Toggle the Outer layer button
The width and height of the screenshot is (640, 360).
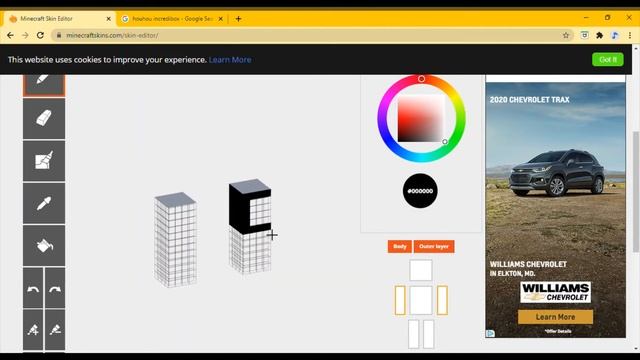pyautogui.click(x=434, y=247)
